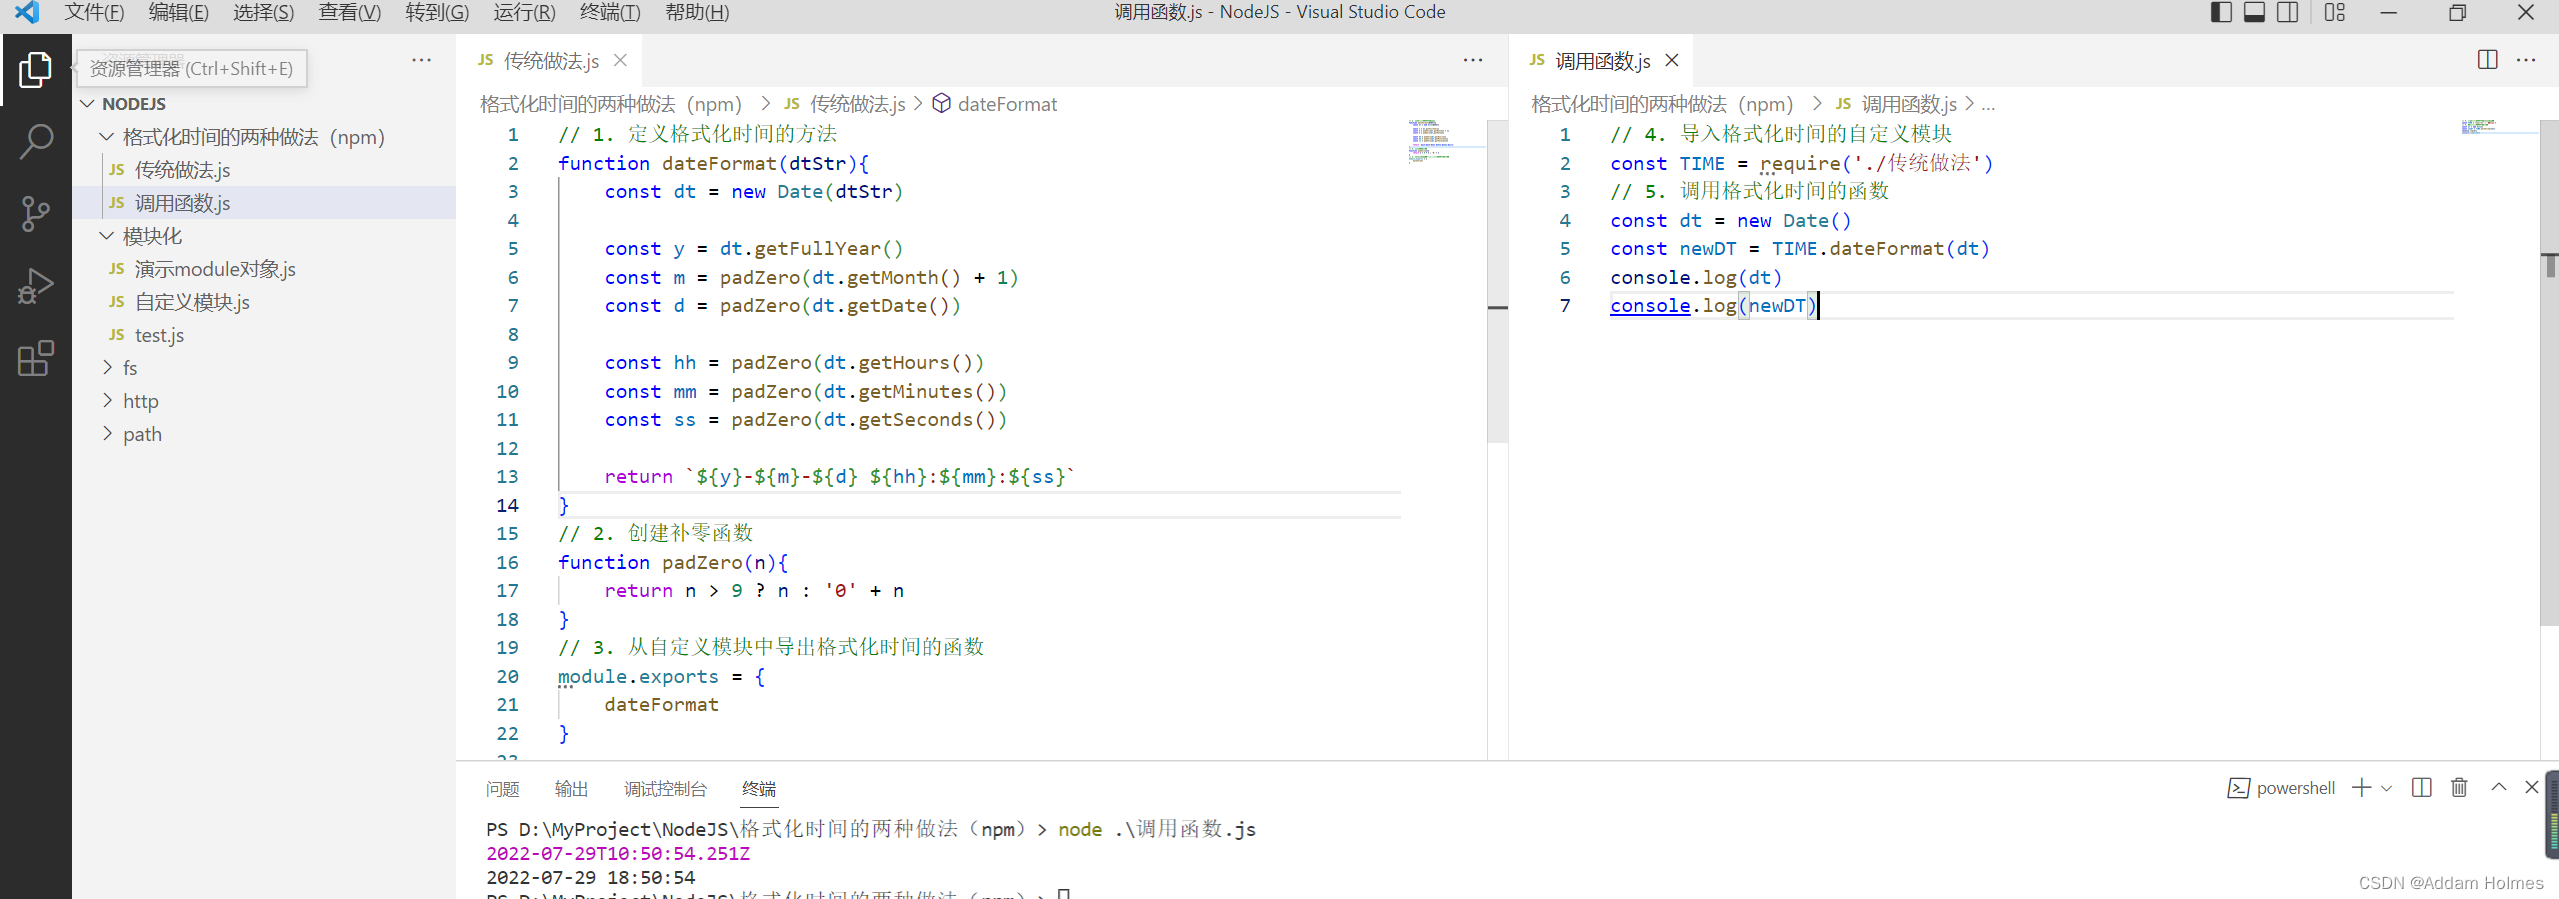Viewport: 2559px width, 899px height.
Task: Place cursor on line 2 require statement
Action: [x=1801, y=163]
